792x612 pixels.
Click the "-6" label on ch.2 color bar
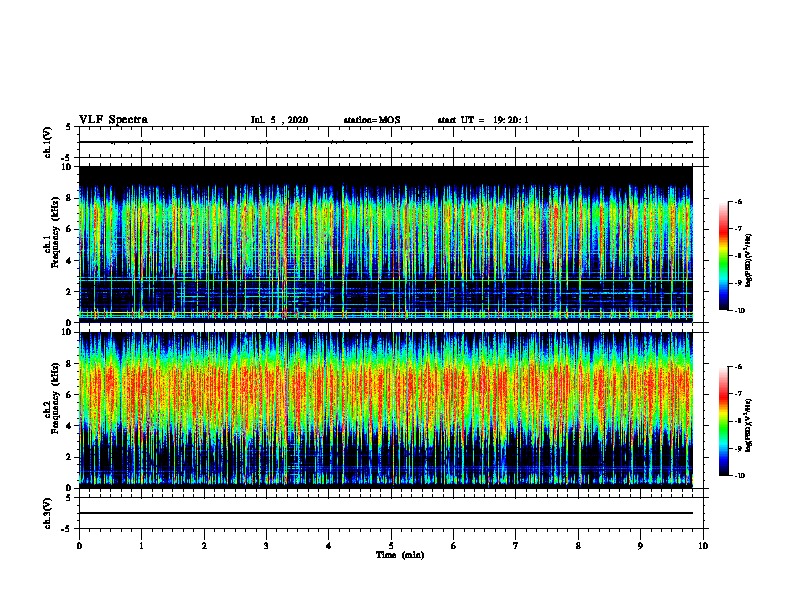click(738, 367)
